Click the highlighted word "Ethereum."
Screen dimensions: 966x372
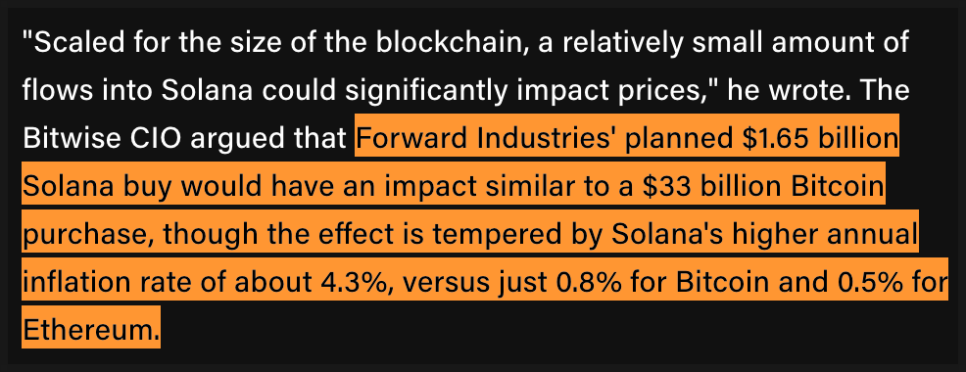pos(91,331)
